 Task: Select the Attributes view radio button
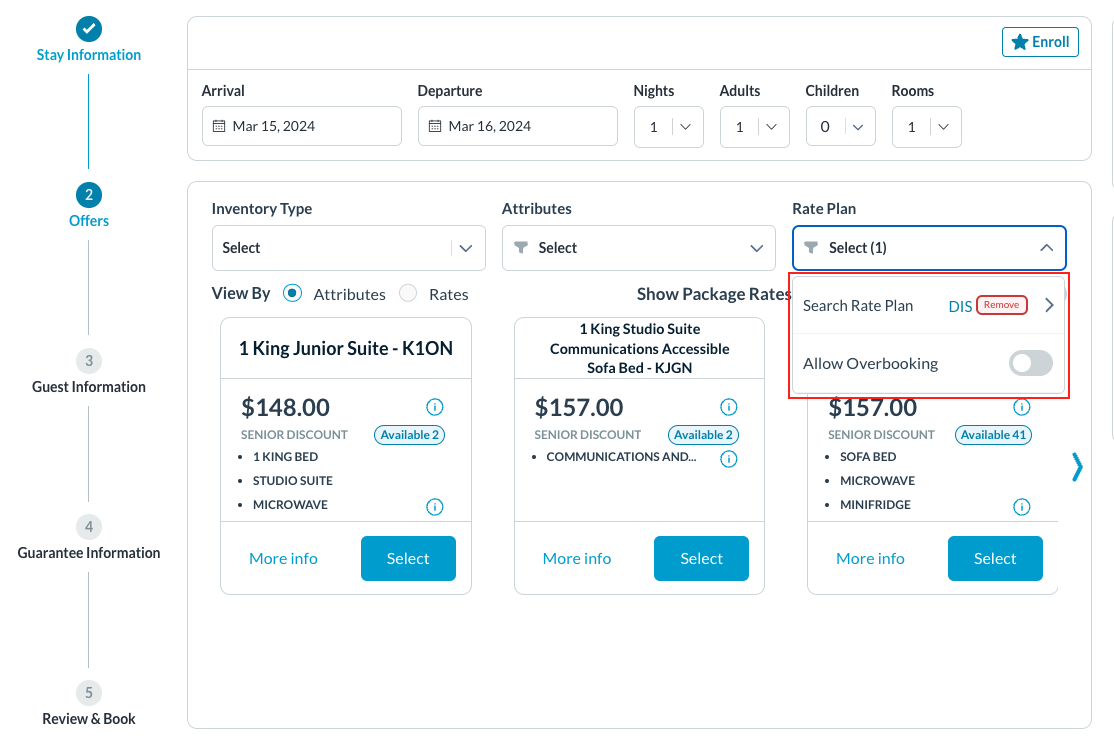(293, 293)
